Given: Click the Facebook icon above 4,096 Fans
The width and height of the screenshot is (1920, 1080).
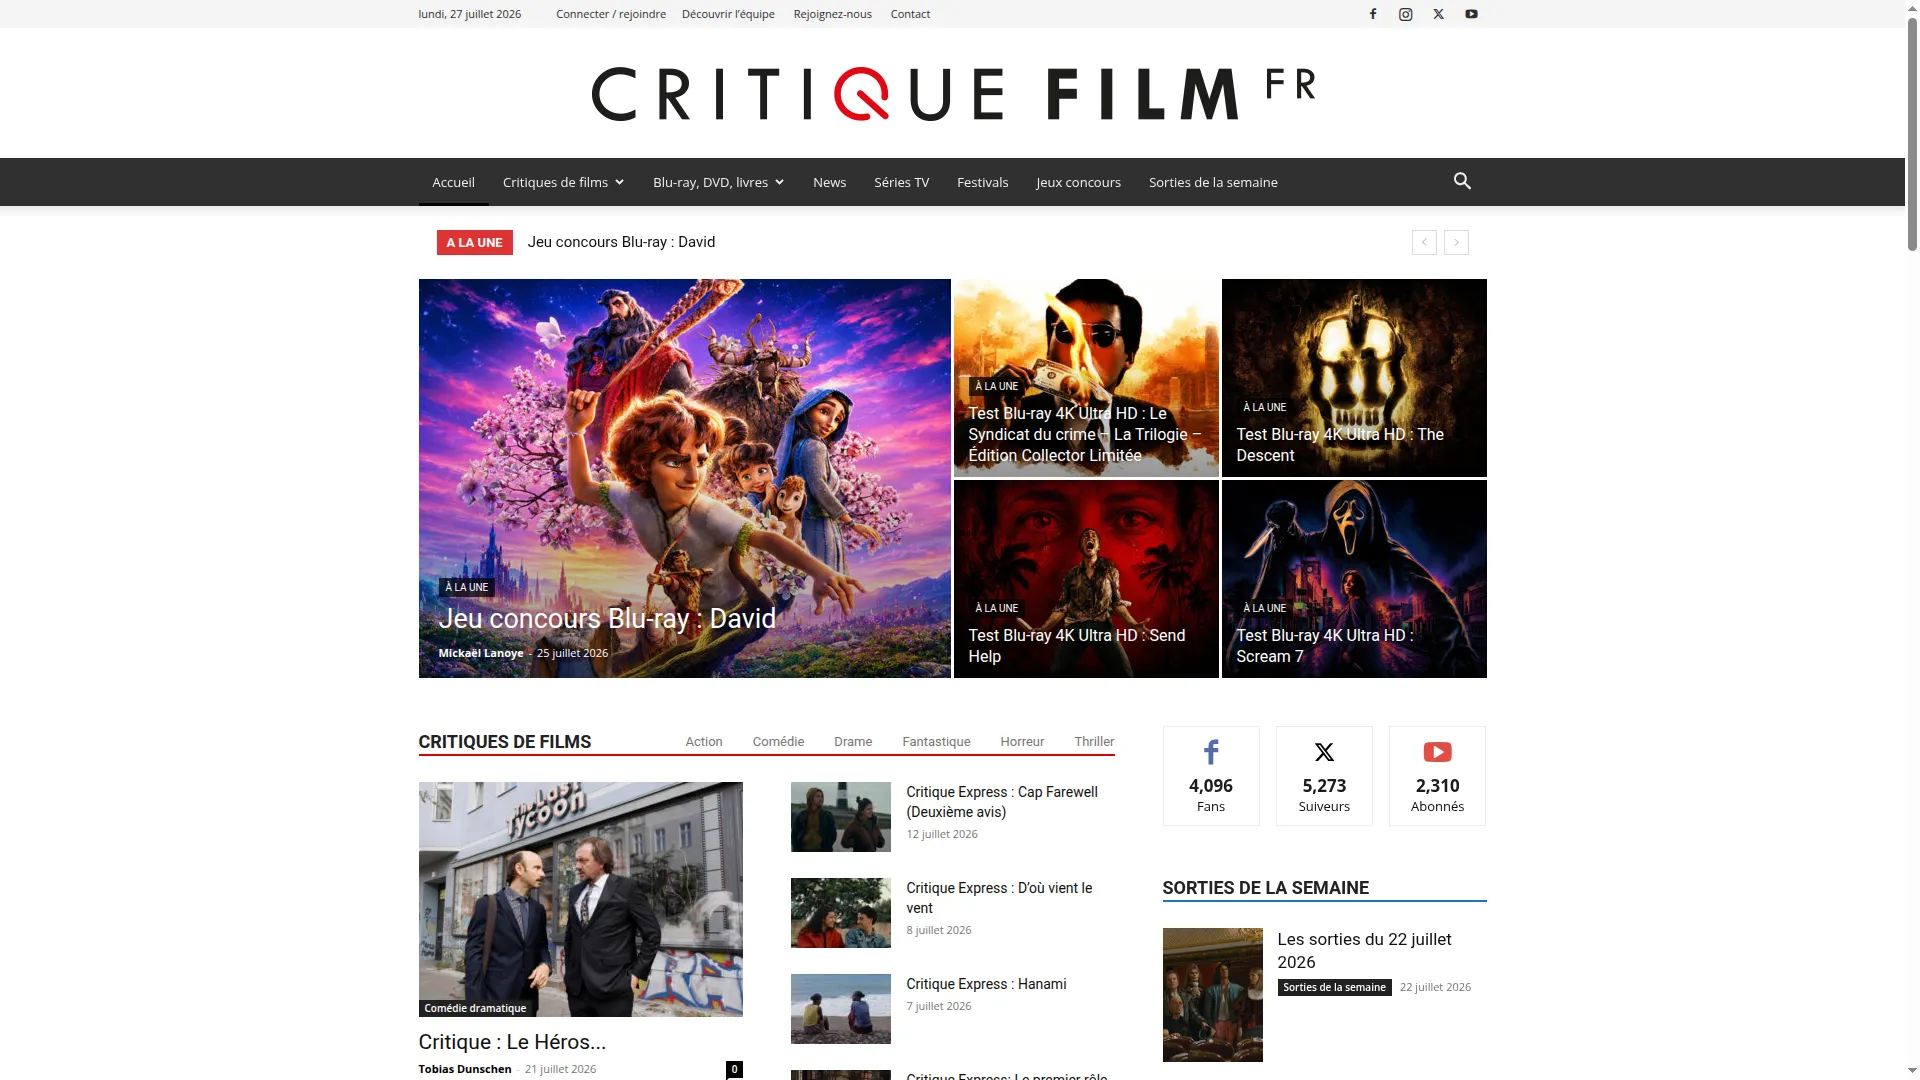Looking at the screenshot, I should pyautogui.click(x=1211, y=752).
